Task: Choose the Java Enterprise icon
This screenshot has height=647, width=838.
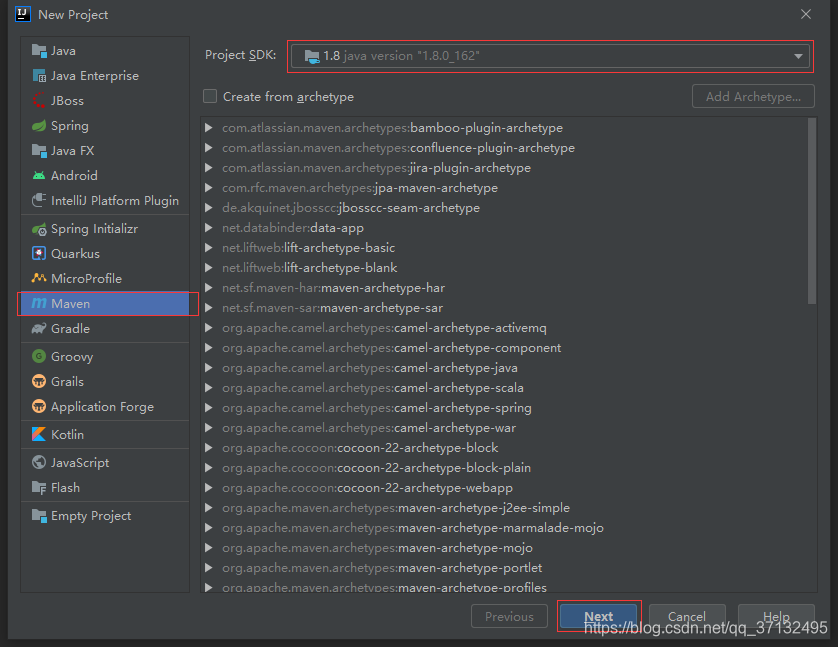Action: coord(39,76)
